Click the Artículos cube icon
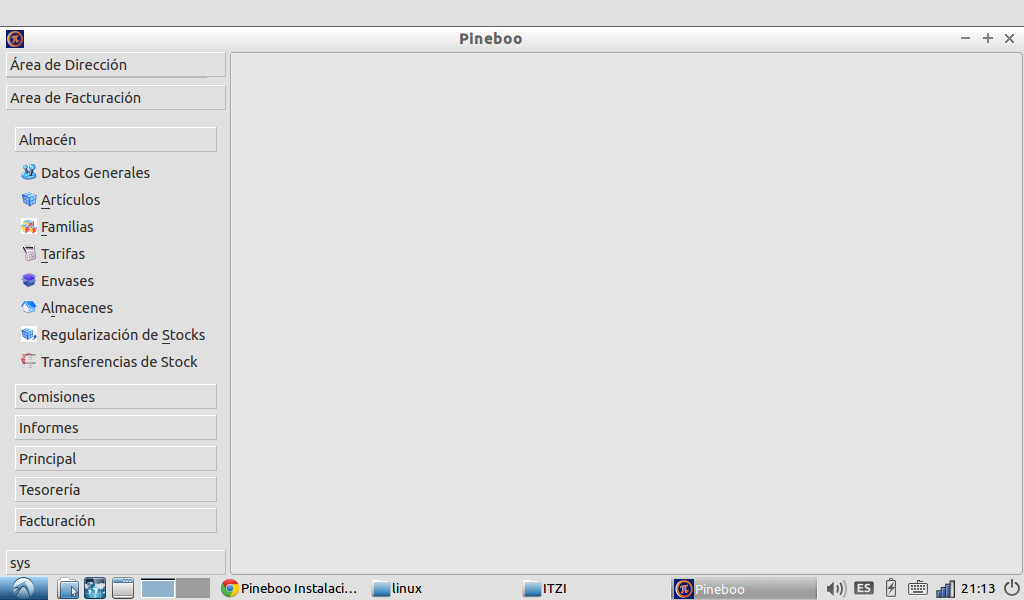The width and height of the screenshot is (1024, 600). tap(28, 199)
